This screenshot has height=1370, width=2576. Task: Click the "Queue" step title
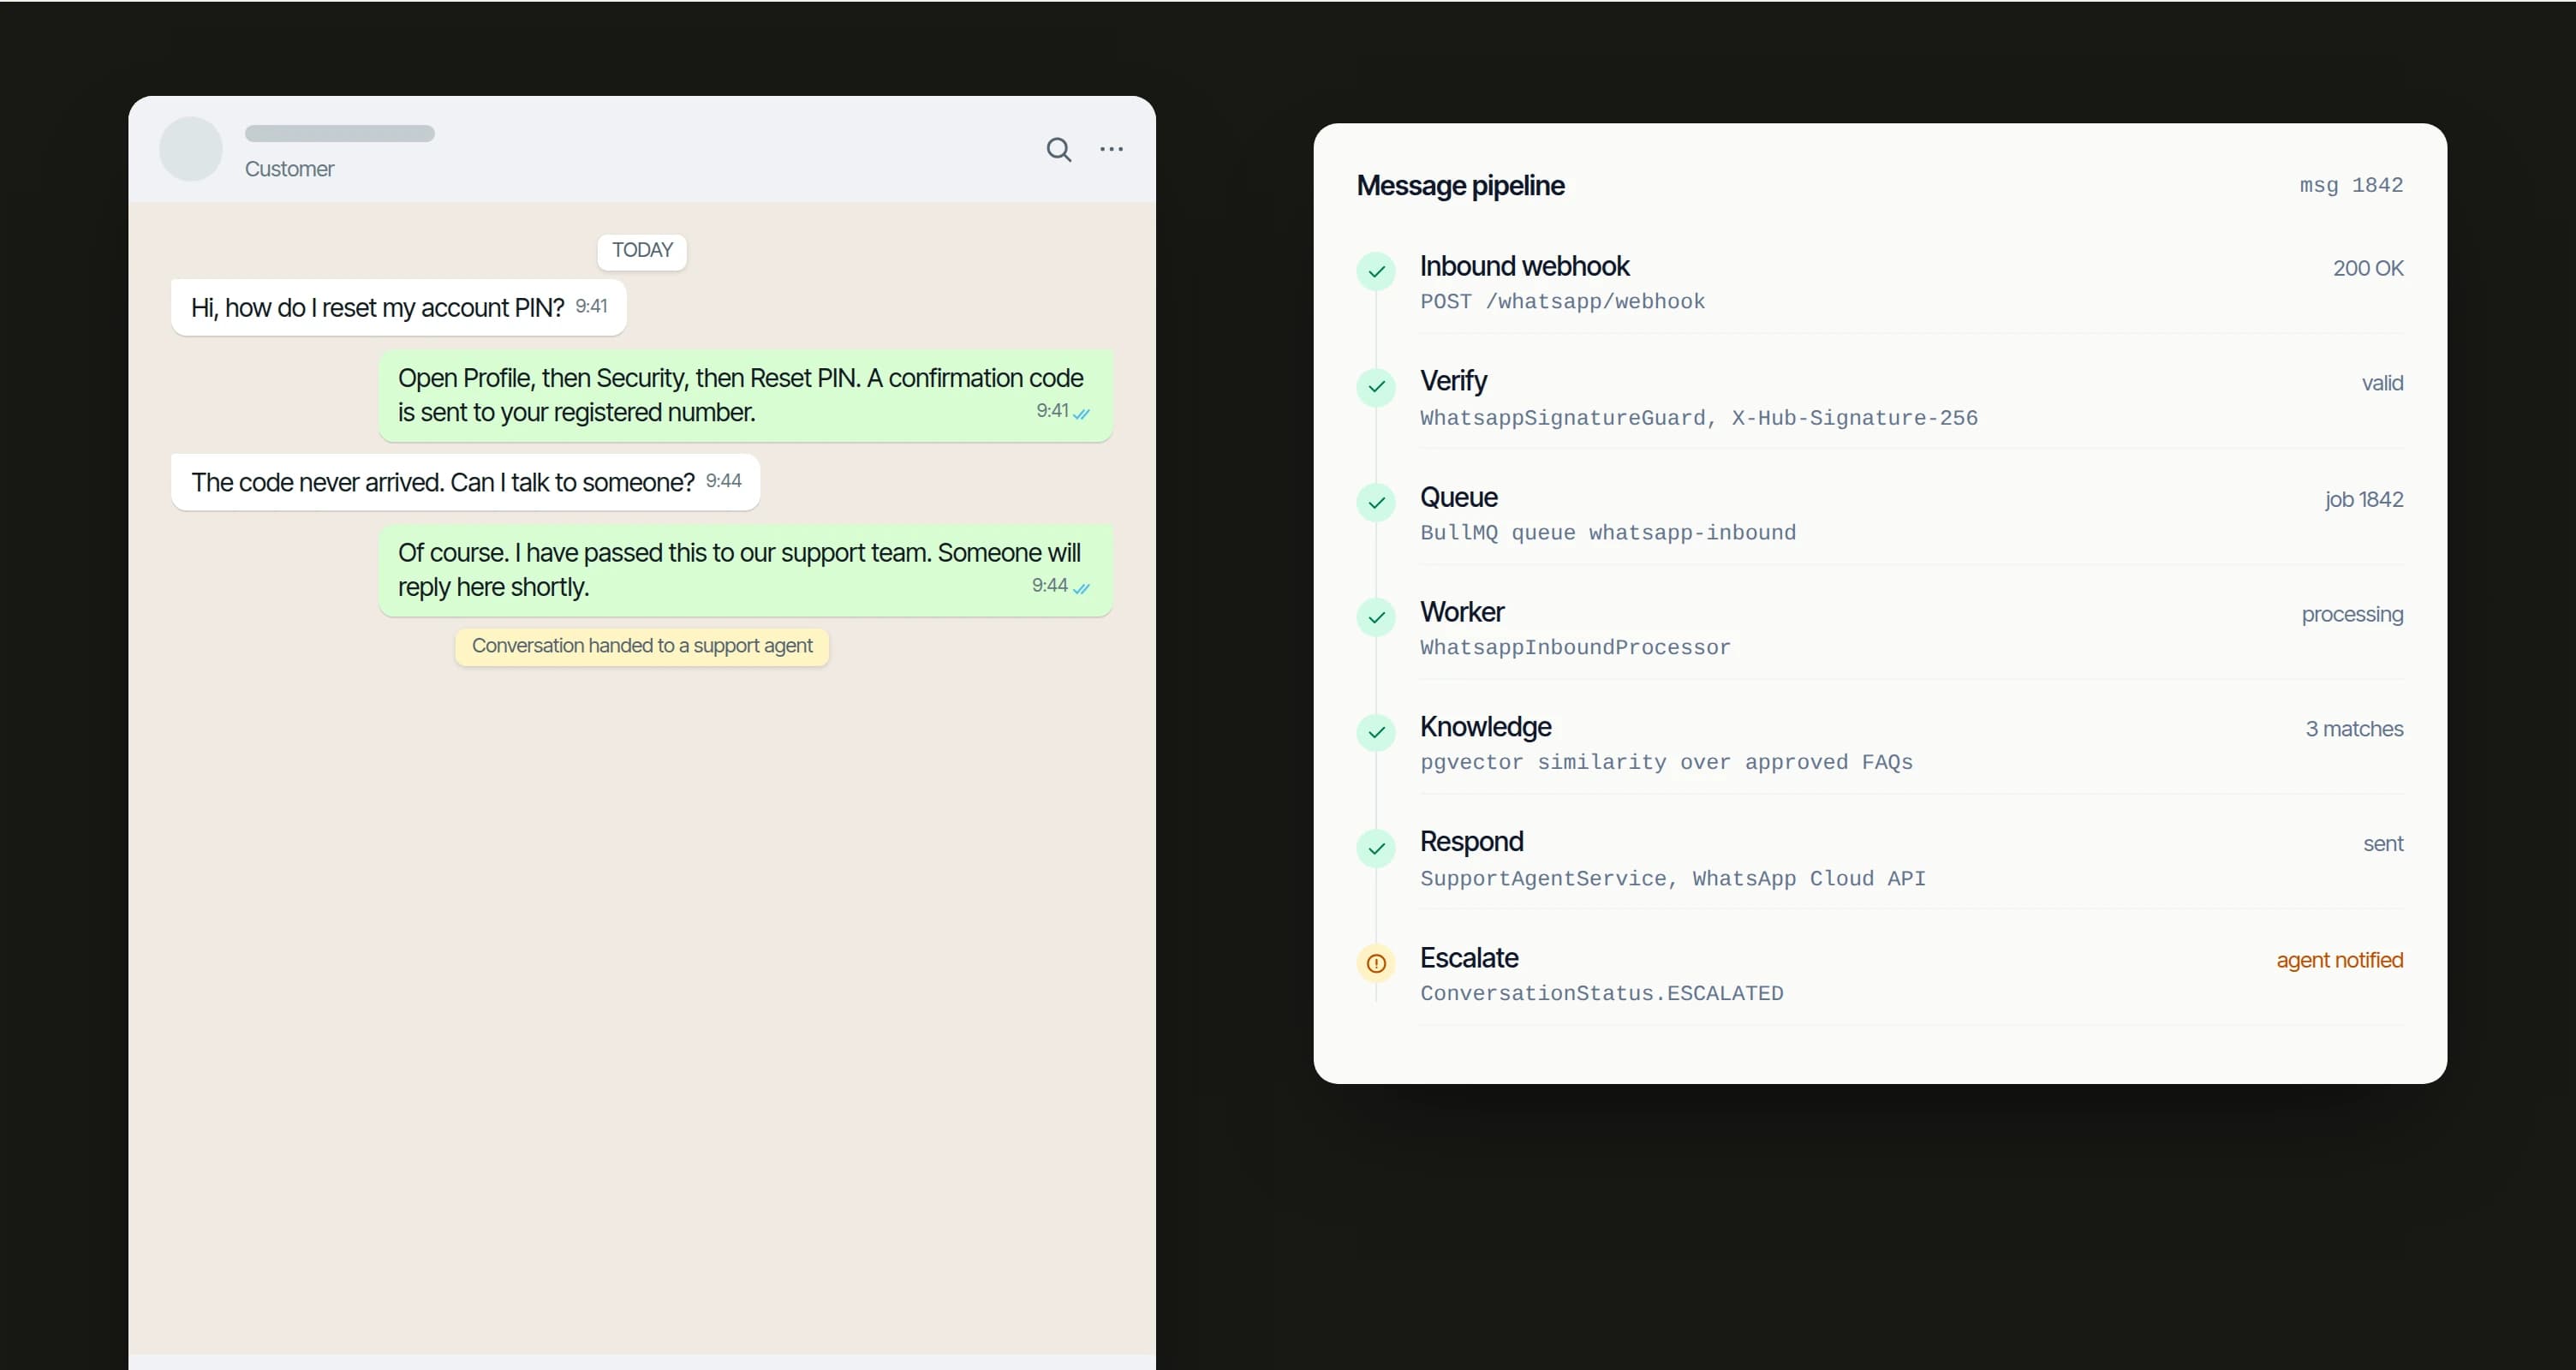1458,497
